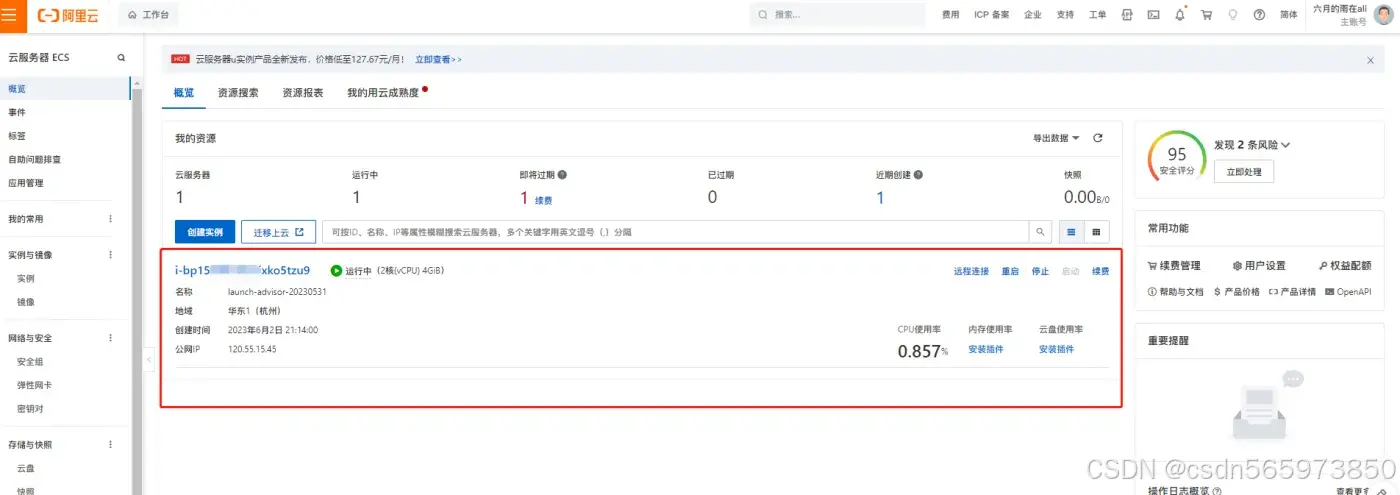Open the API developer tools icon
Image resolution: width=1400 pixels, height=495 pixels.
[x=1127, y=15]
